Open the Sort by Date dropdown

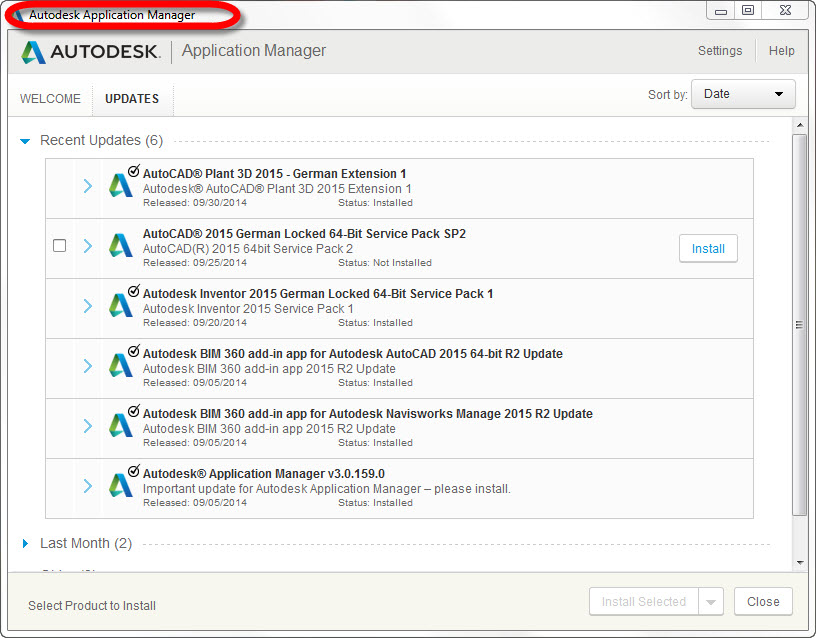point(743,94)
